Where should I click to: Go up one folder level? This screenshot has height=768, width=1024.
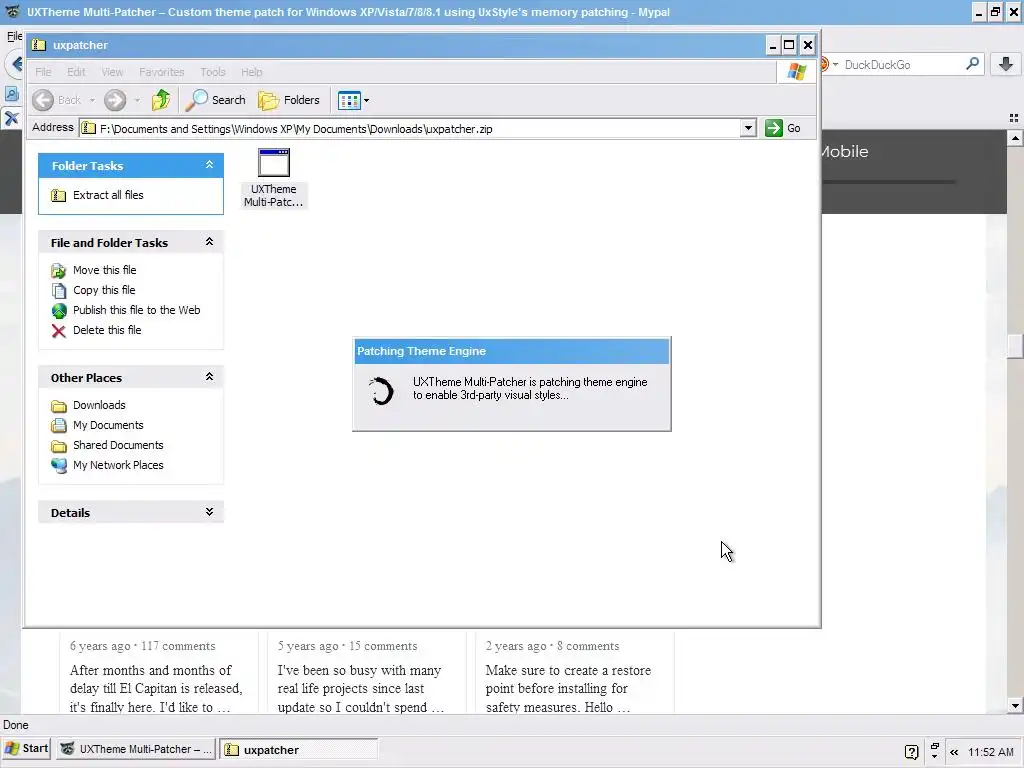point(161,100)
